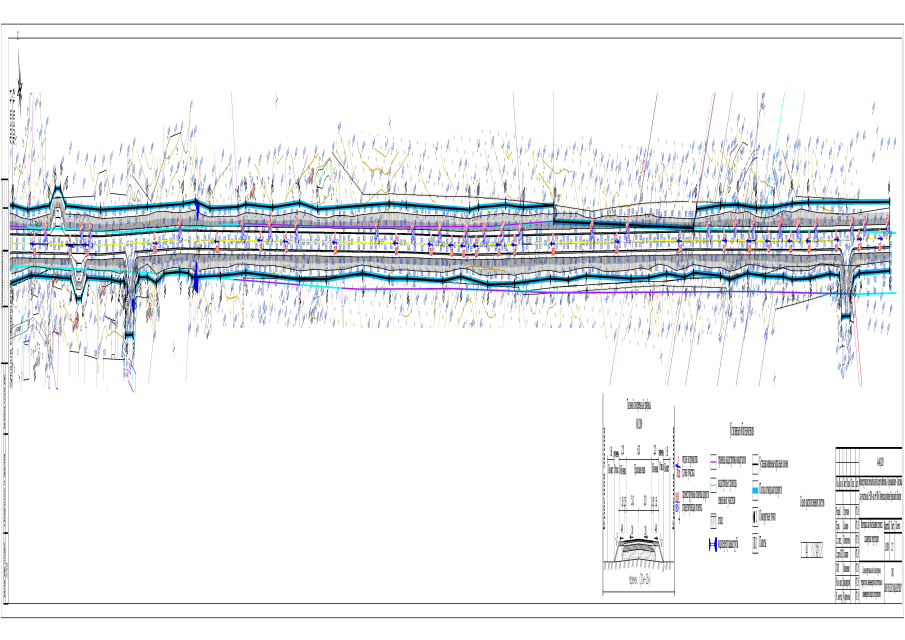
Task: Select the upper-left trapezoidal road widening
Action: tap(58, 195)
